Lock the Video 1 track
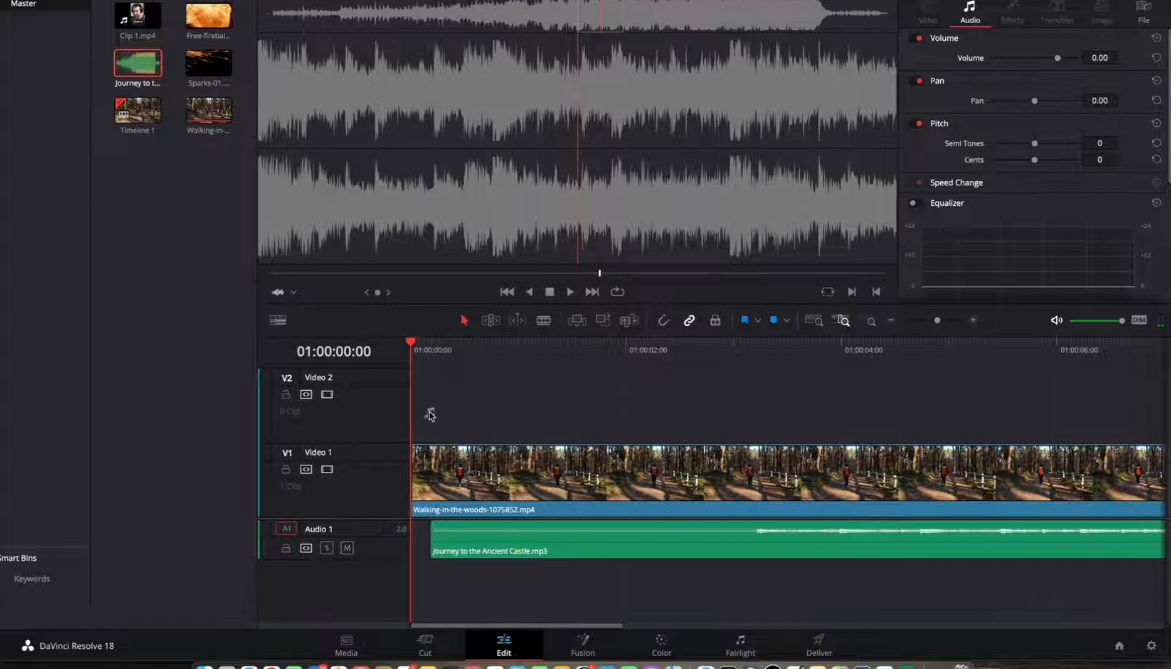The height and width of the screenshot is (669, 1171). click(x=285, y=469)
